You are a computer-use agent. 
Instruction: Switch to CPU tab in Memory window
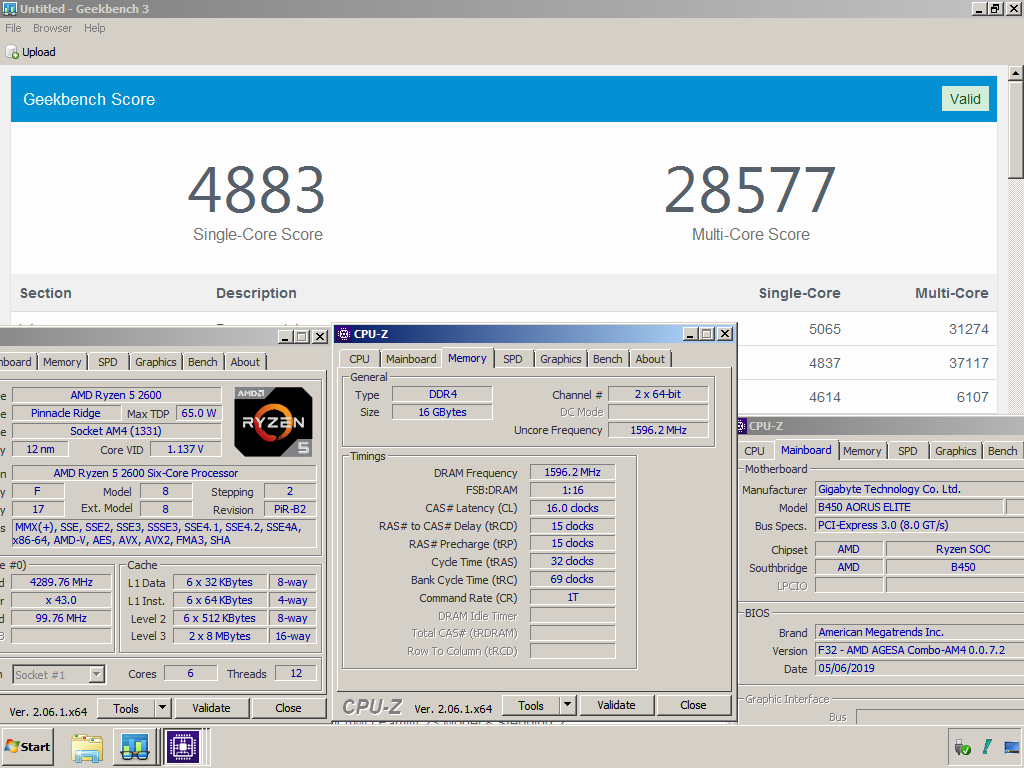(x=359, y=359)
